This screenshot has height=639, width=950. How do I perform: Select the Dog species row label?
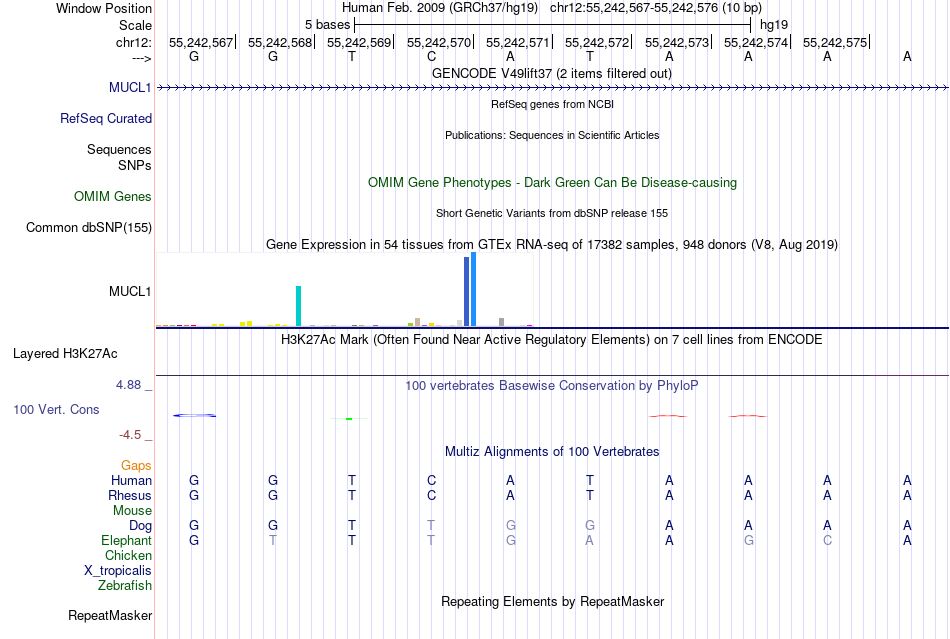click(141, 526)
